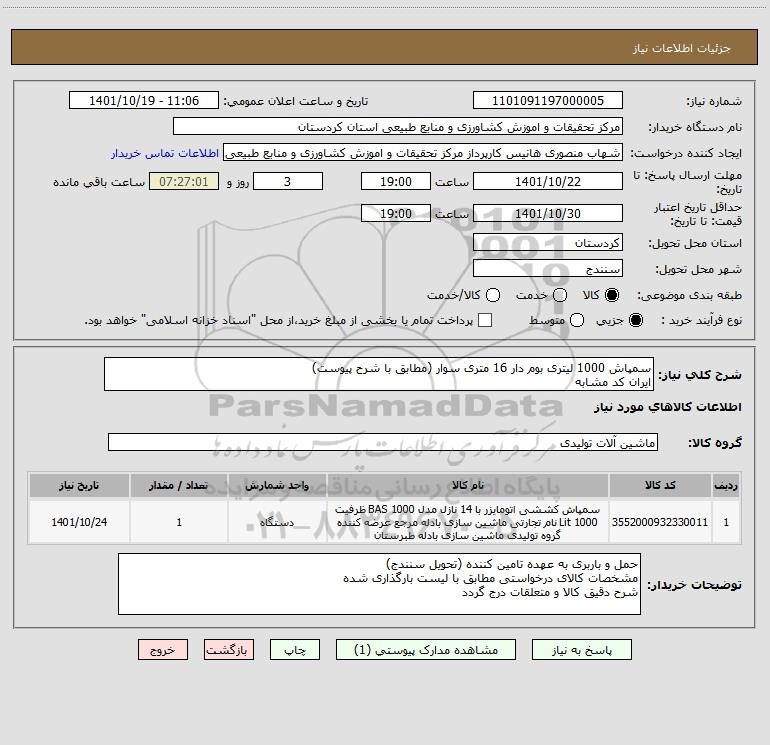770x745 pixels.
Task: Click the announcement date field 1401/10/19 - 11:06
Action: [x=144, y=101]
